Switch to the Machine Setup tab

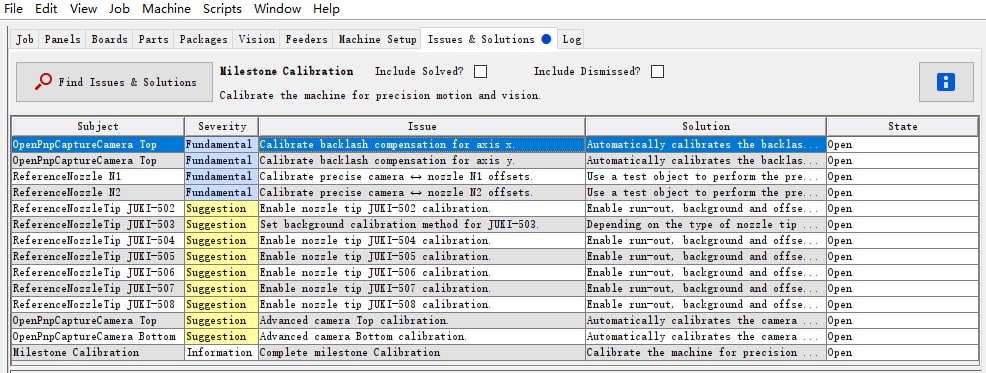pos(377,39)
